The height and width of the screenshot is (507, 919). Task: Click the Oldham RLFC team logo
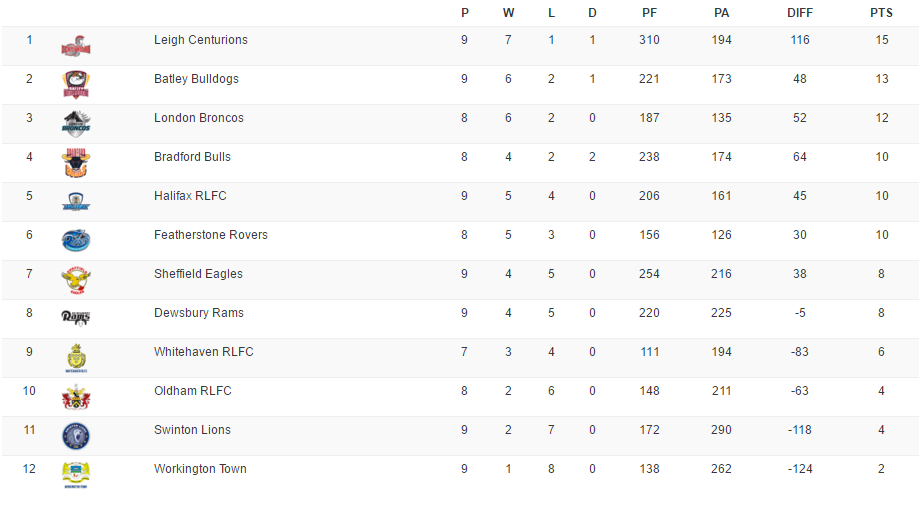pyautogui.click(x=76, y=397)
